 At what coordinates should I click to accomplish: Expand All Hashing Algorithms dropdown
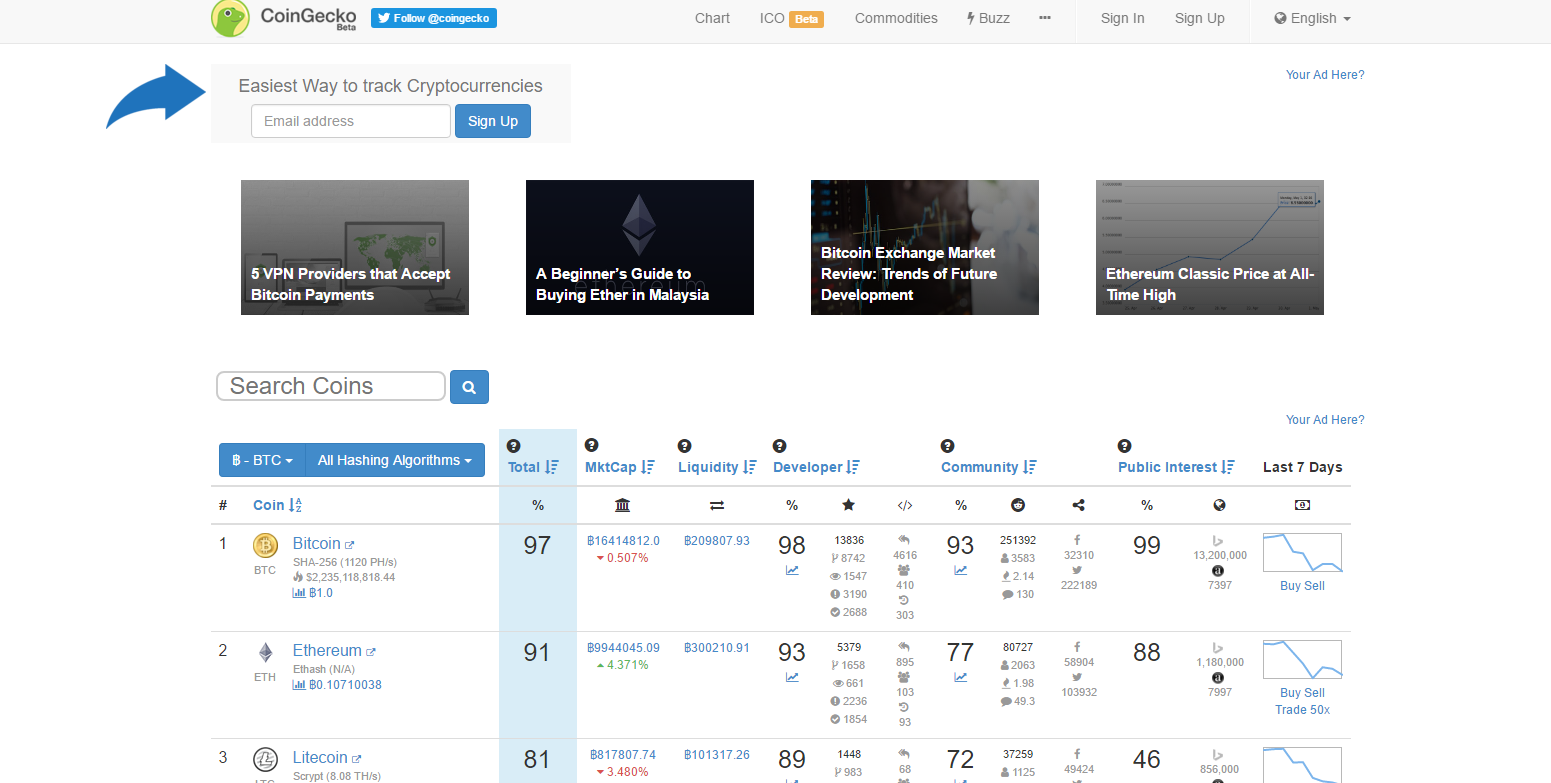[395, 460]
